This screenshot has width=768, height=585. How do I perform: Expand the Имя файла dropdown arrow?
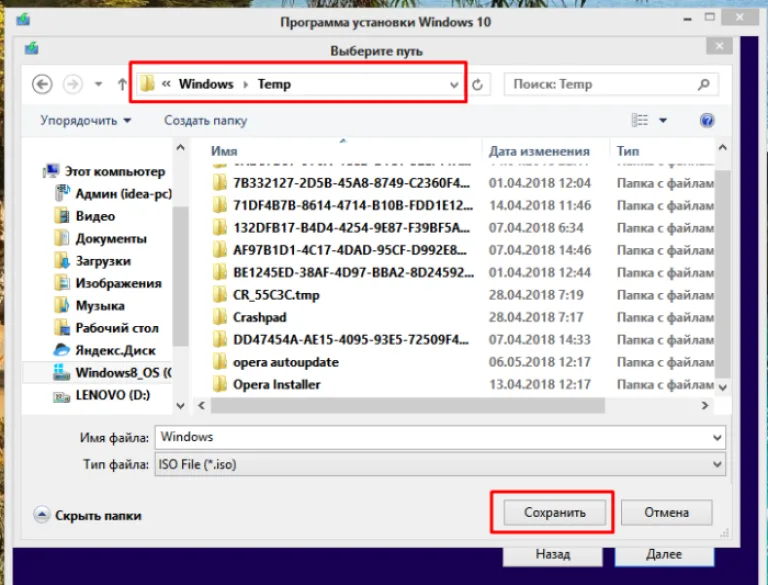717,438
